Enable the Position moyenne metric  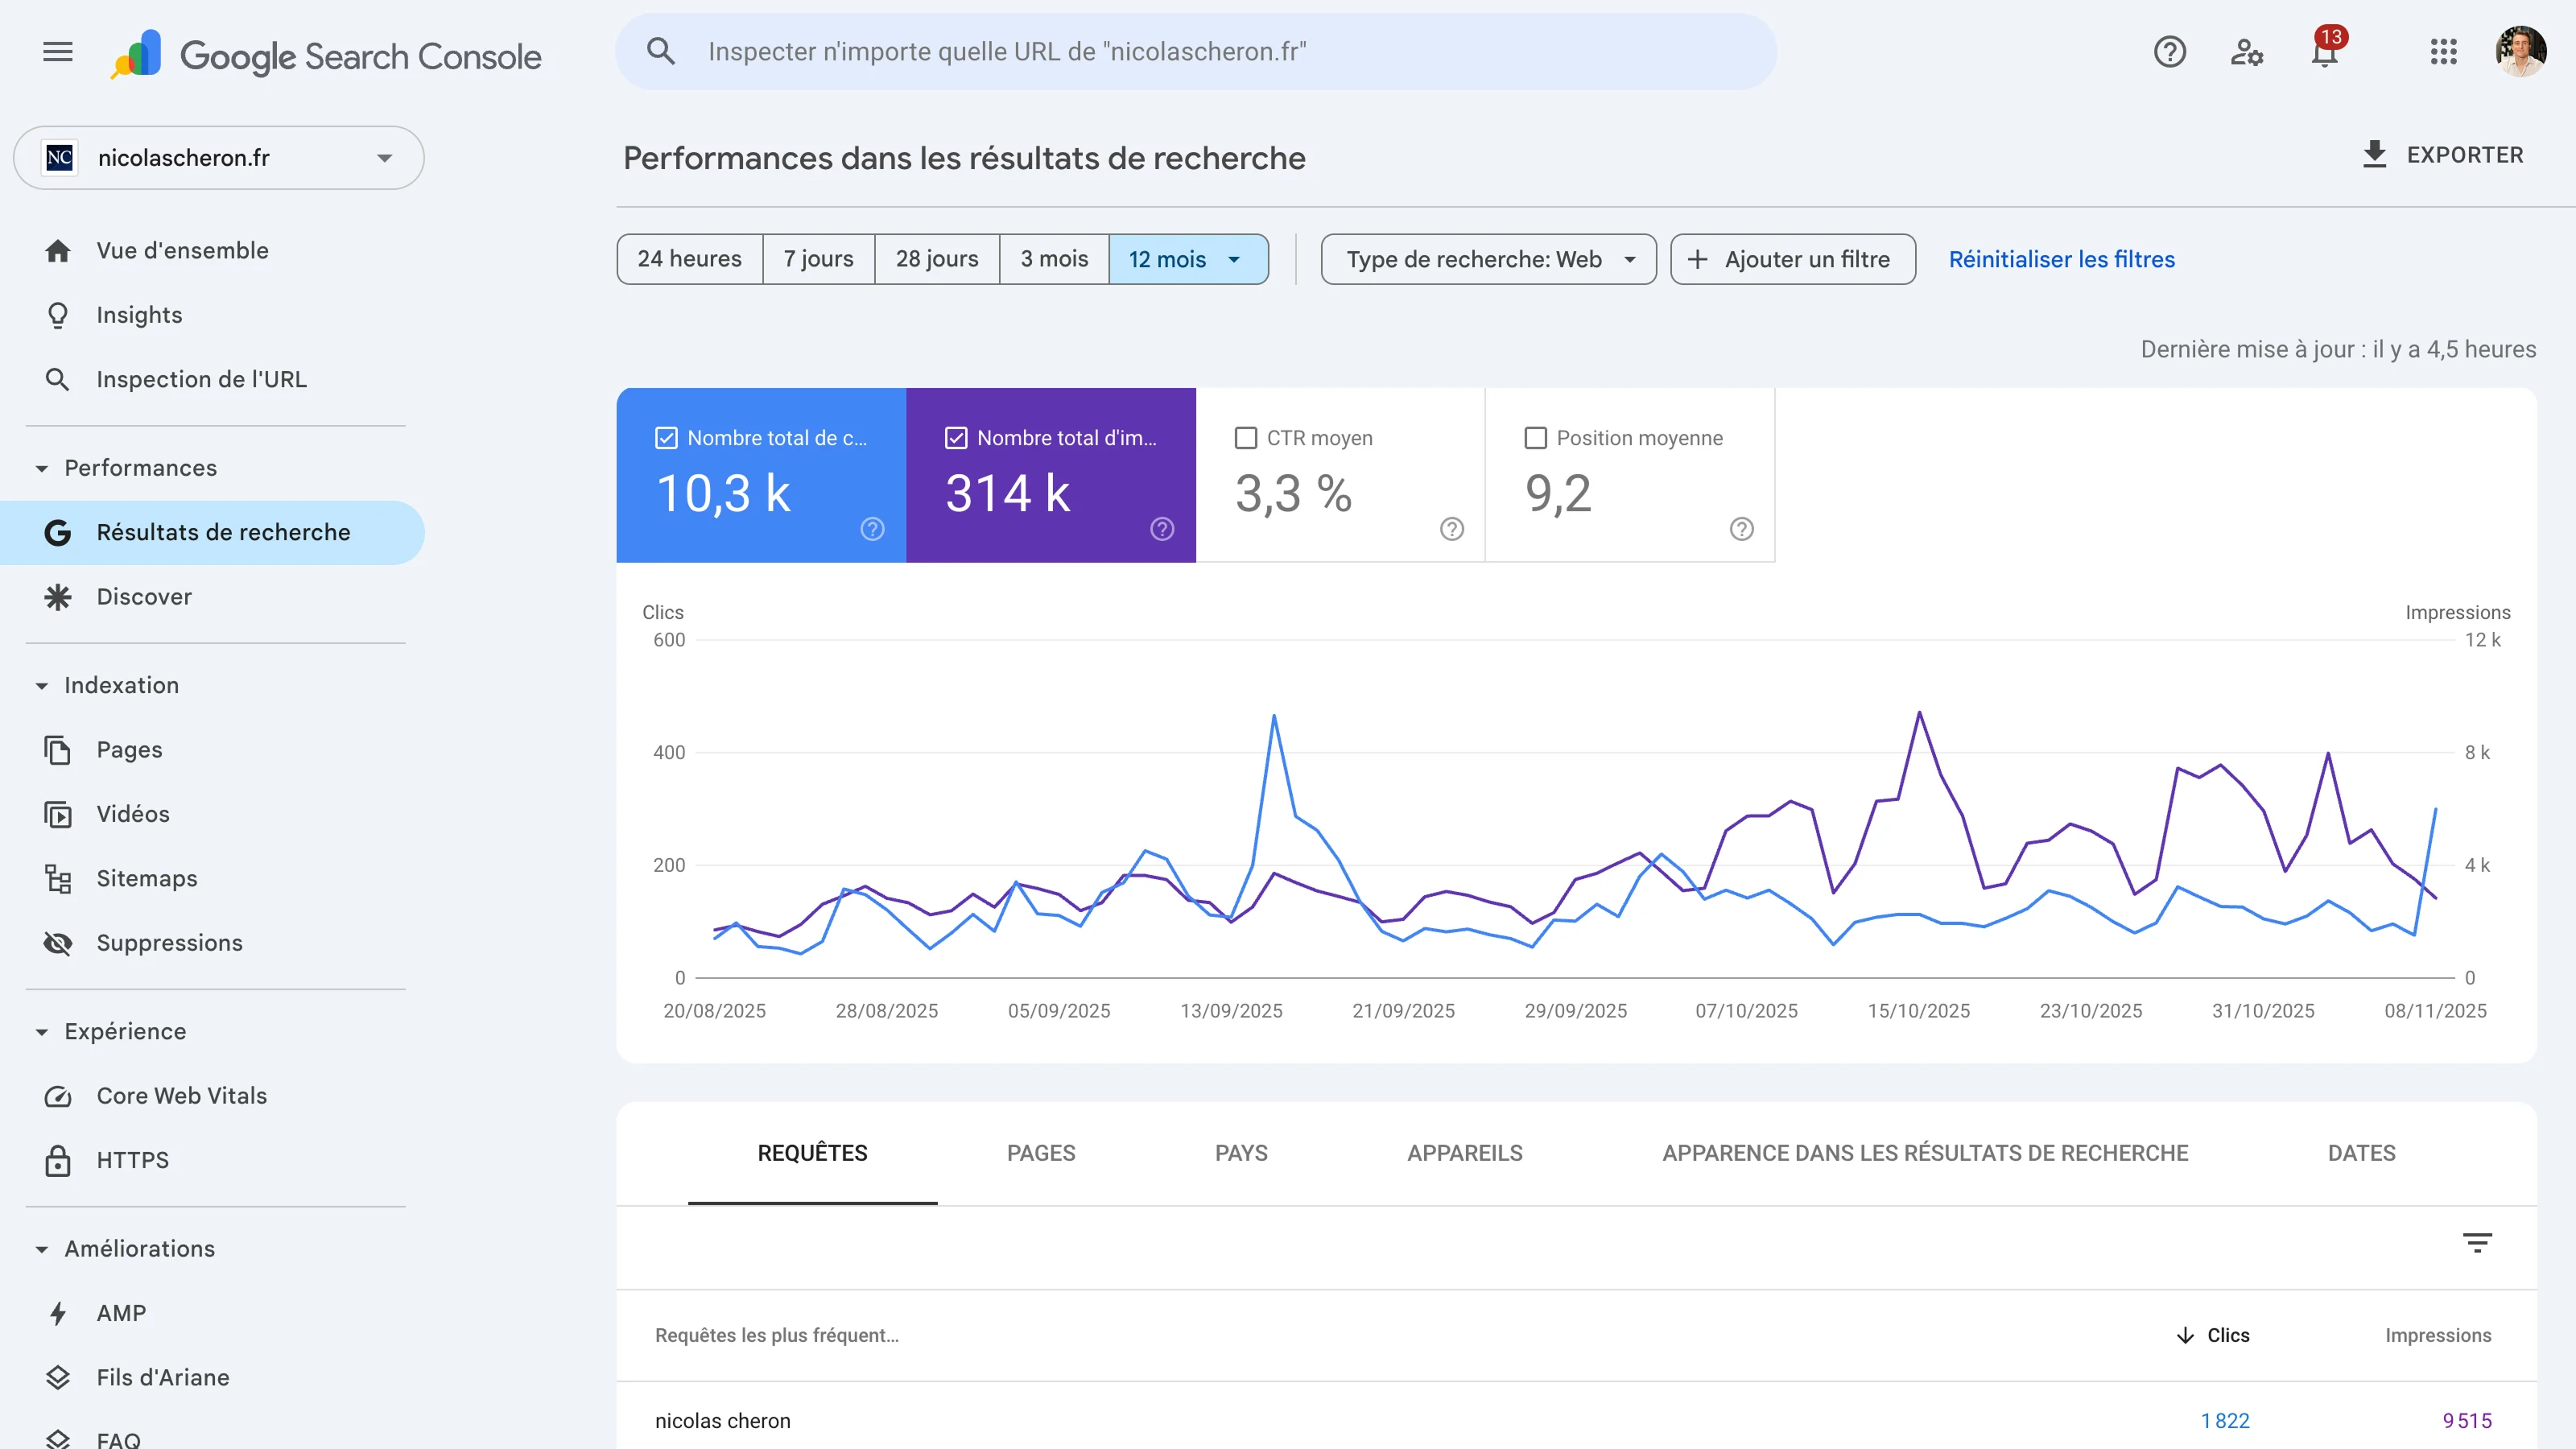tap(1535, 437)
